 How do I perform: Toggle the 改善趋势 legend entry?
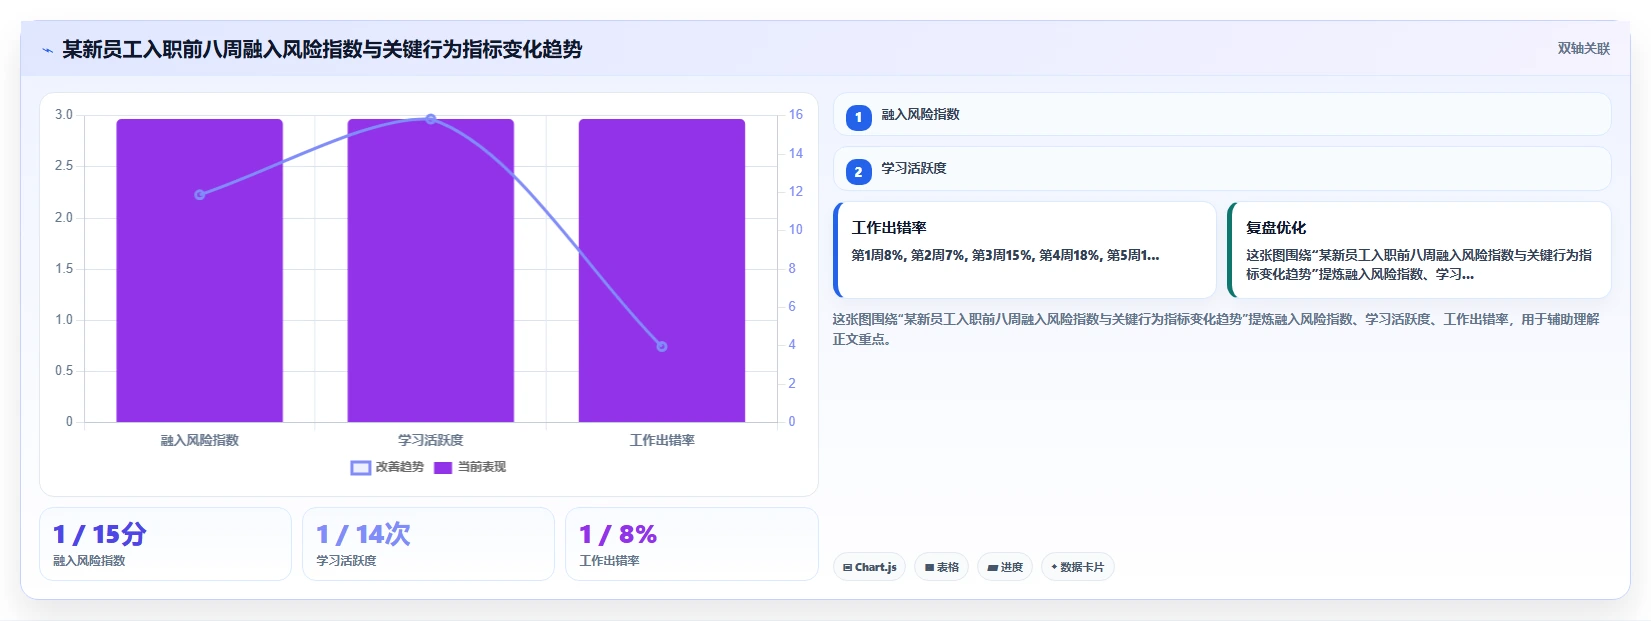(x=388, y=467)
